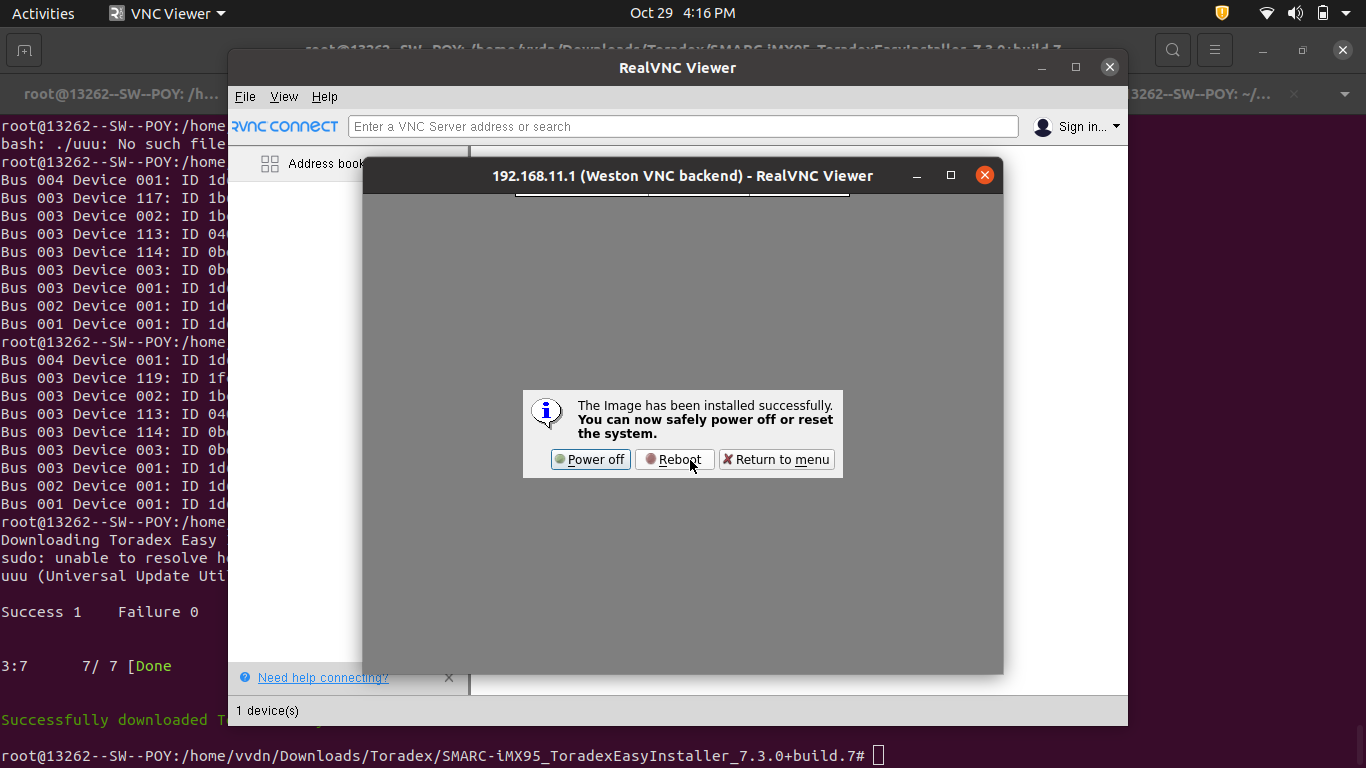Click the volume icon in system tray
Screen dimensions: 1366x768
[1295, 13]
